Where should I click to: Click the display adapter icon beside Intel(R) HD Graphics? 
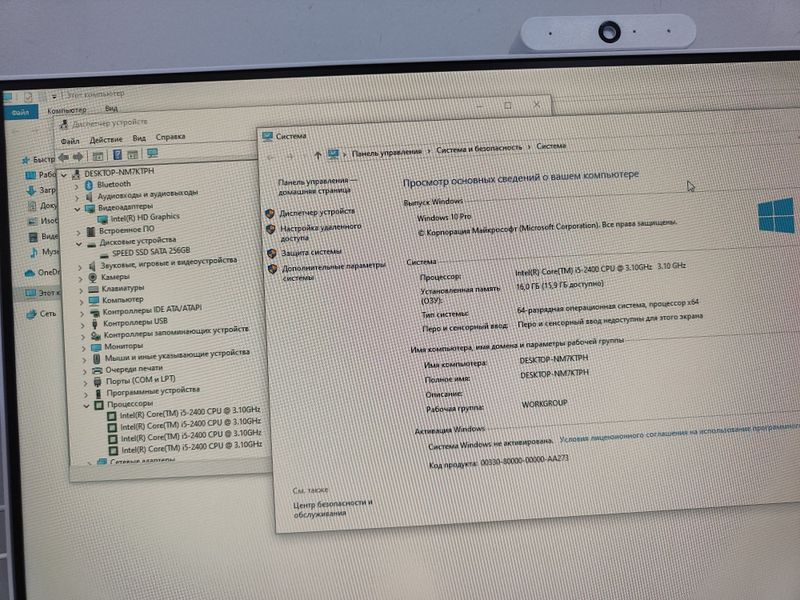click(x=103, y=219)
